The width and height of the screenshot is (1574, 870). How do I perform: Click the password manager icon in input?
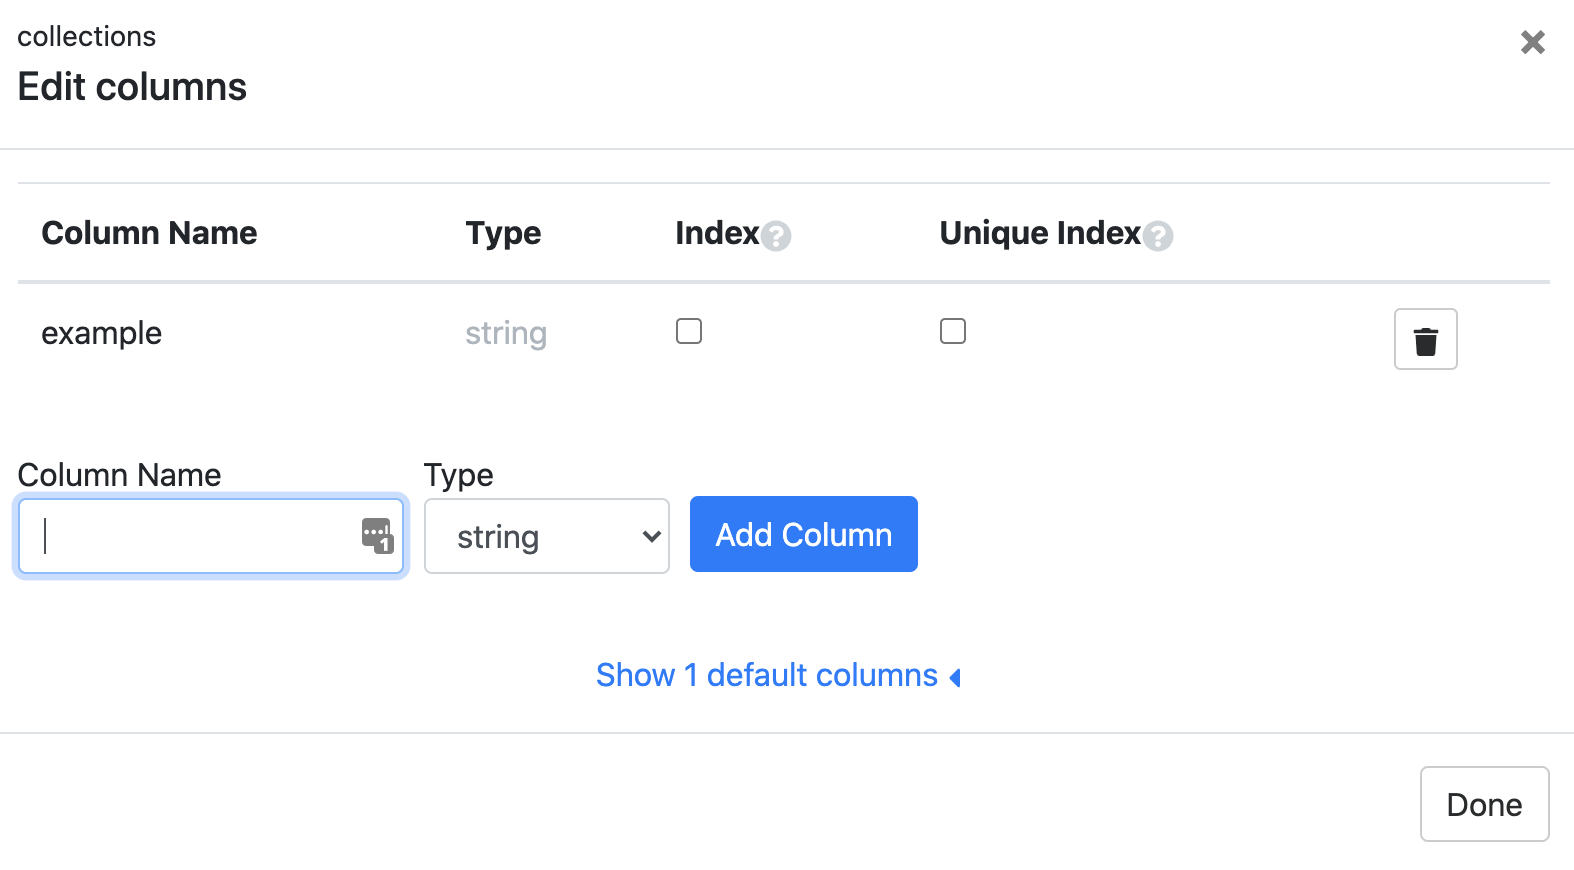(x=377, y=536)
